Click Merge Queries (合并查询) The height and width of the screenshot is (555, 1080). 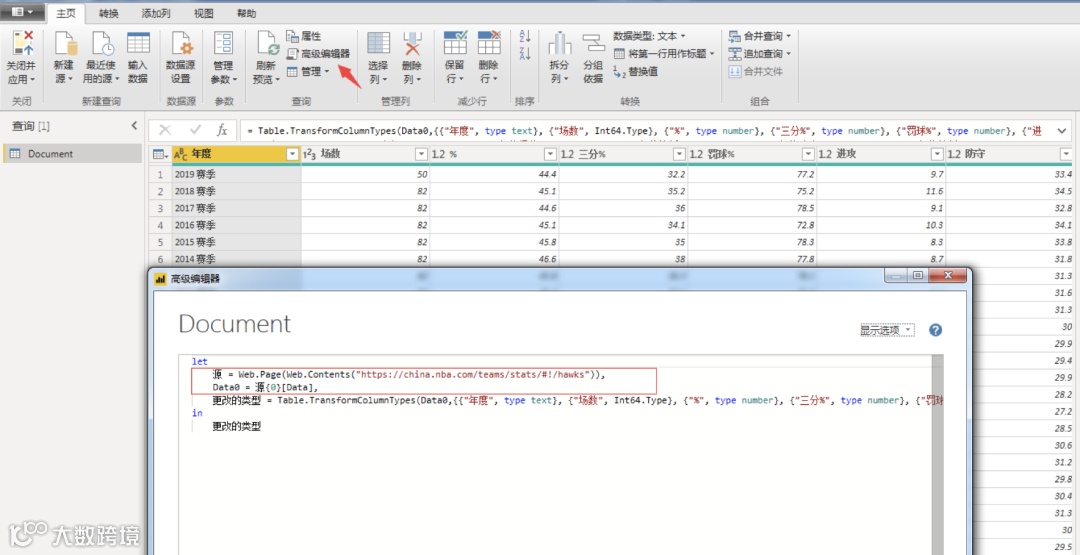coord(760,36)
